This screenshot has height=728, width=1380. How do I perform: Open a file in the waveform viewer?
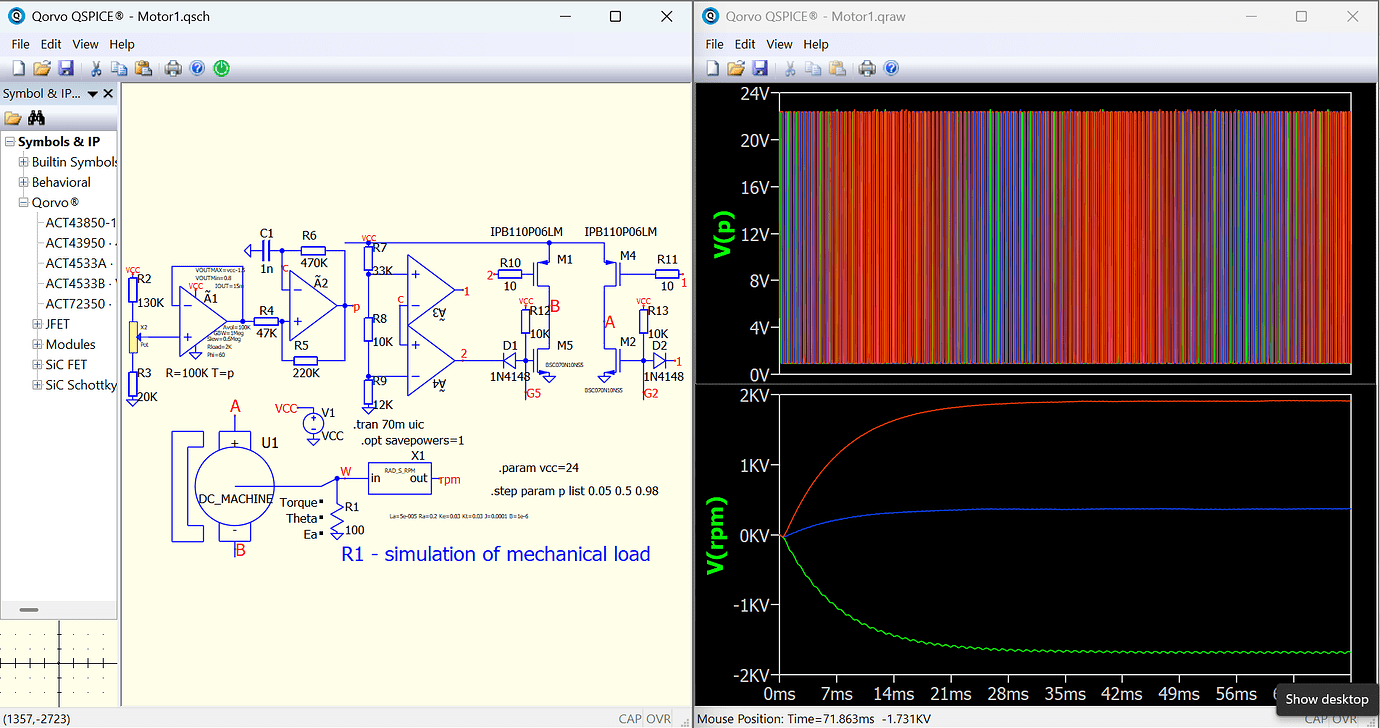pyautogui.click(x=736, y=67)
